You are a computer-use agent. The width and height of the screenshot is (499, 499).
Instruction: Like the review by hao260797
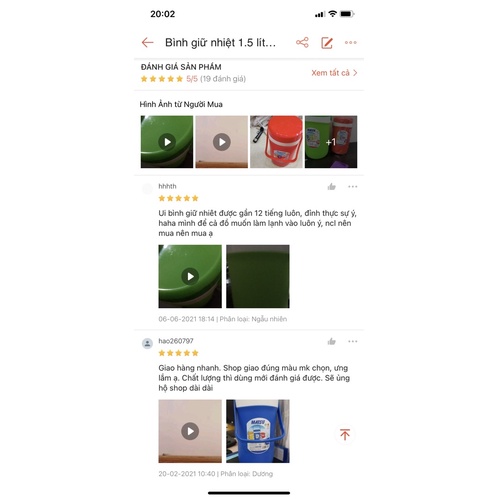pyautogui.click(x=331, y=341)
